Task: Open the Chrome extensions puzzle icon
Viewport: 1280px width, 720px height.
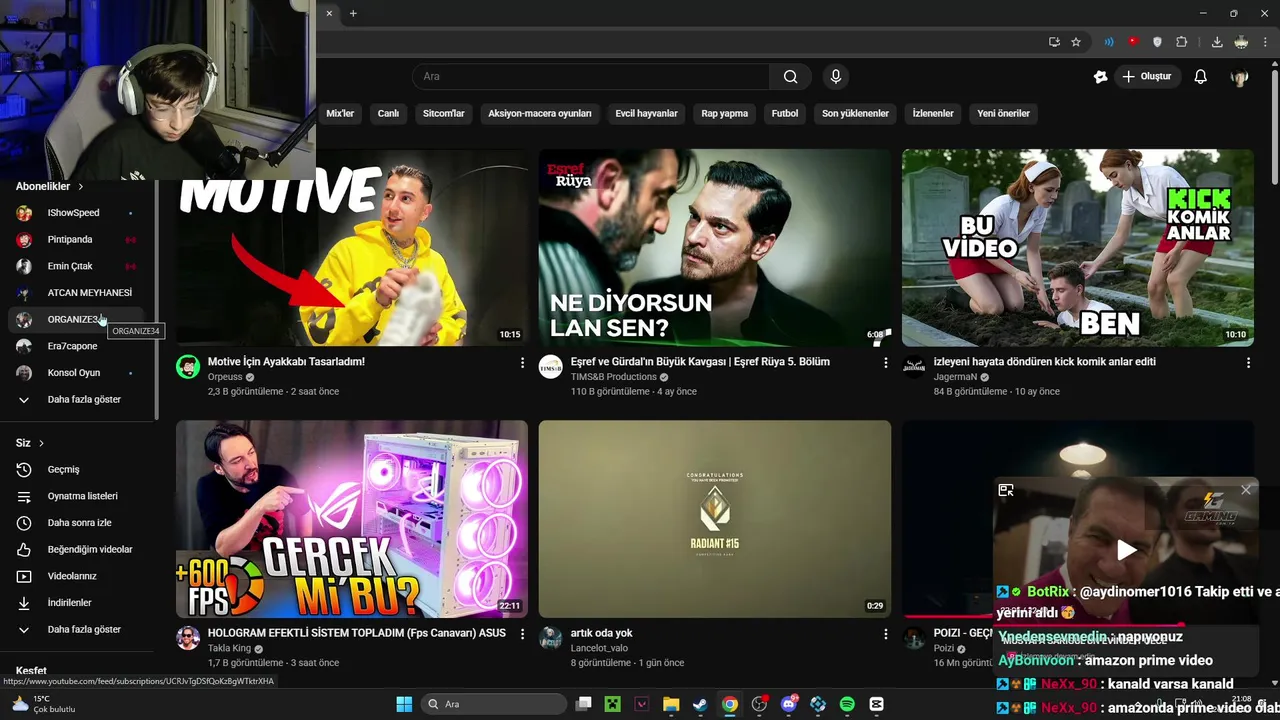Action: pos(1181,42)
